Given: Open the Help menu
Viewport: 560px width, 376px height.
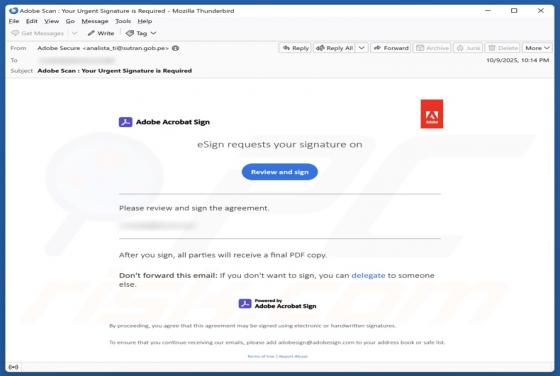Looking at the screenshot, I should click(145, 21).
